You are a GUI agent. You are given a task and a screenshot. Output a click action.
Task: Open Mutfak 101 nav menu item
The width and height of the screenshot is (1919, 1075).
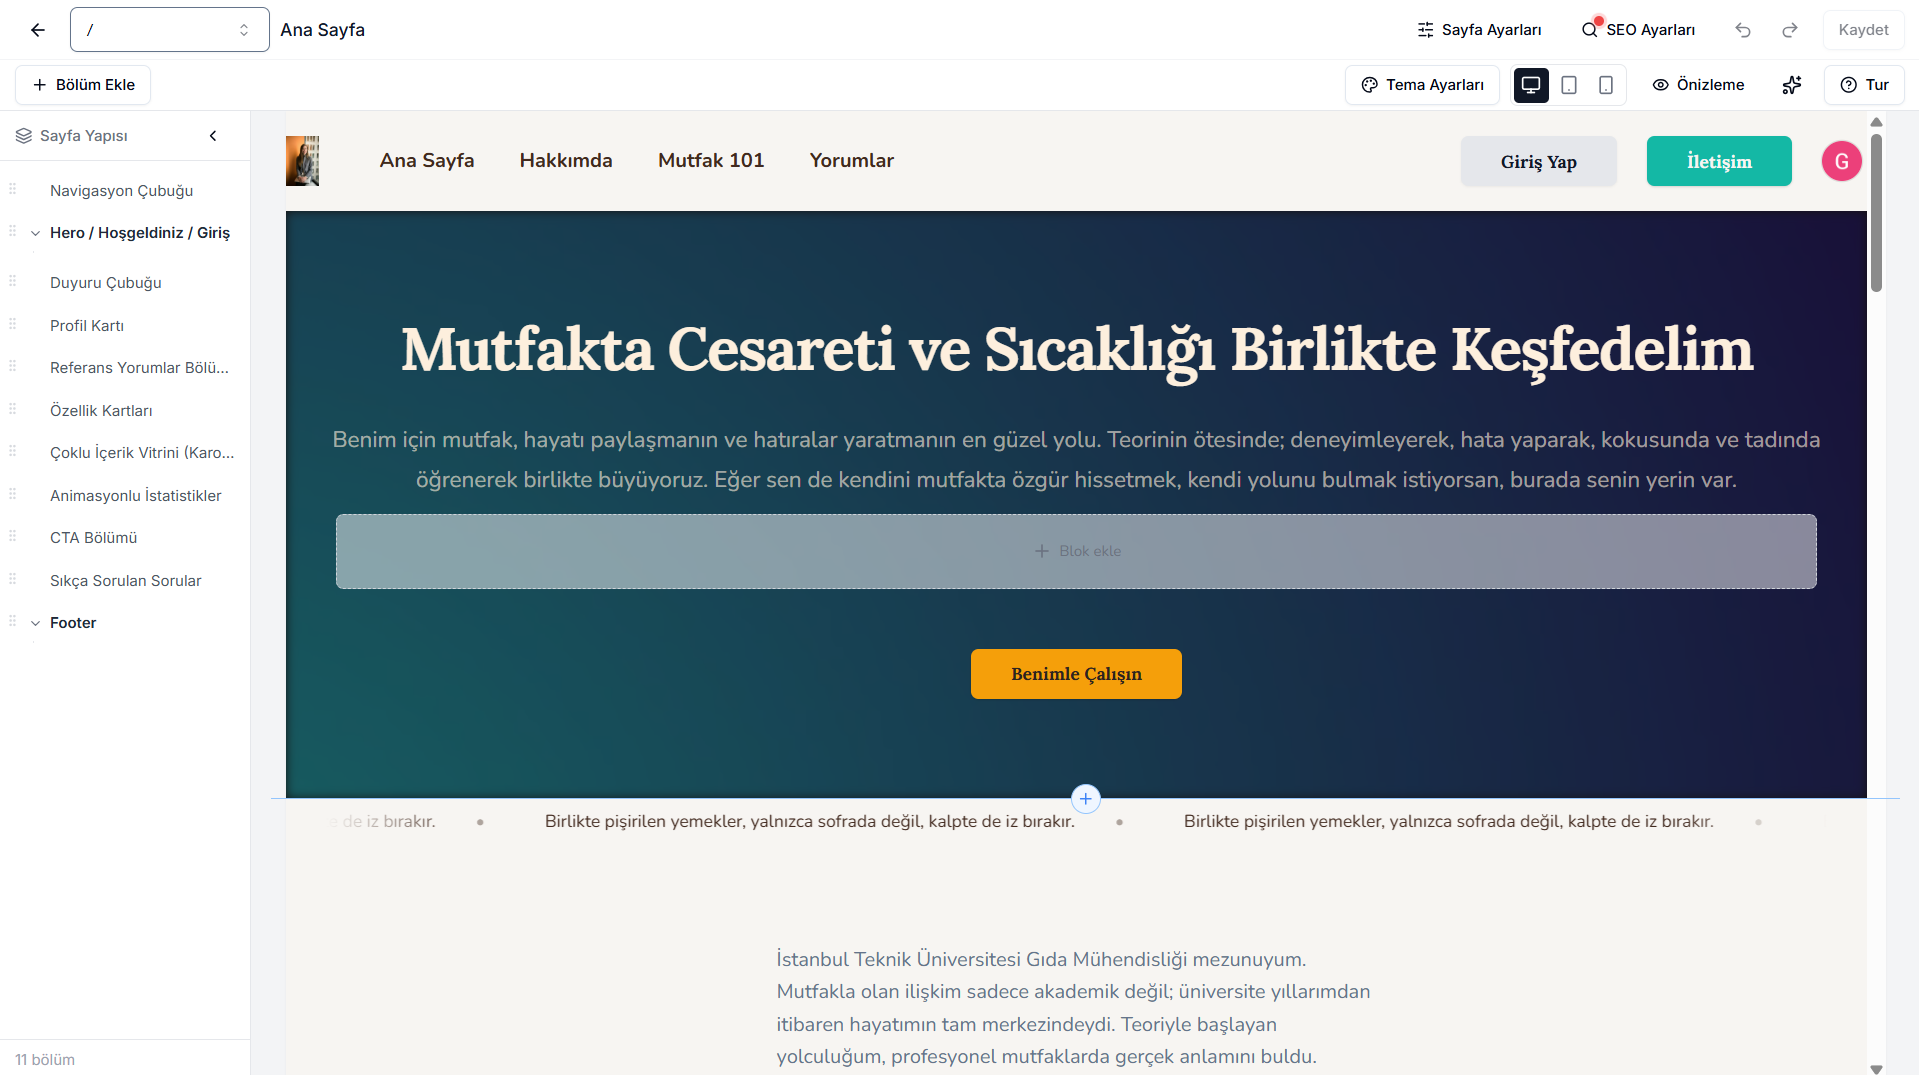click(711, 161)
